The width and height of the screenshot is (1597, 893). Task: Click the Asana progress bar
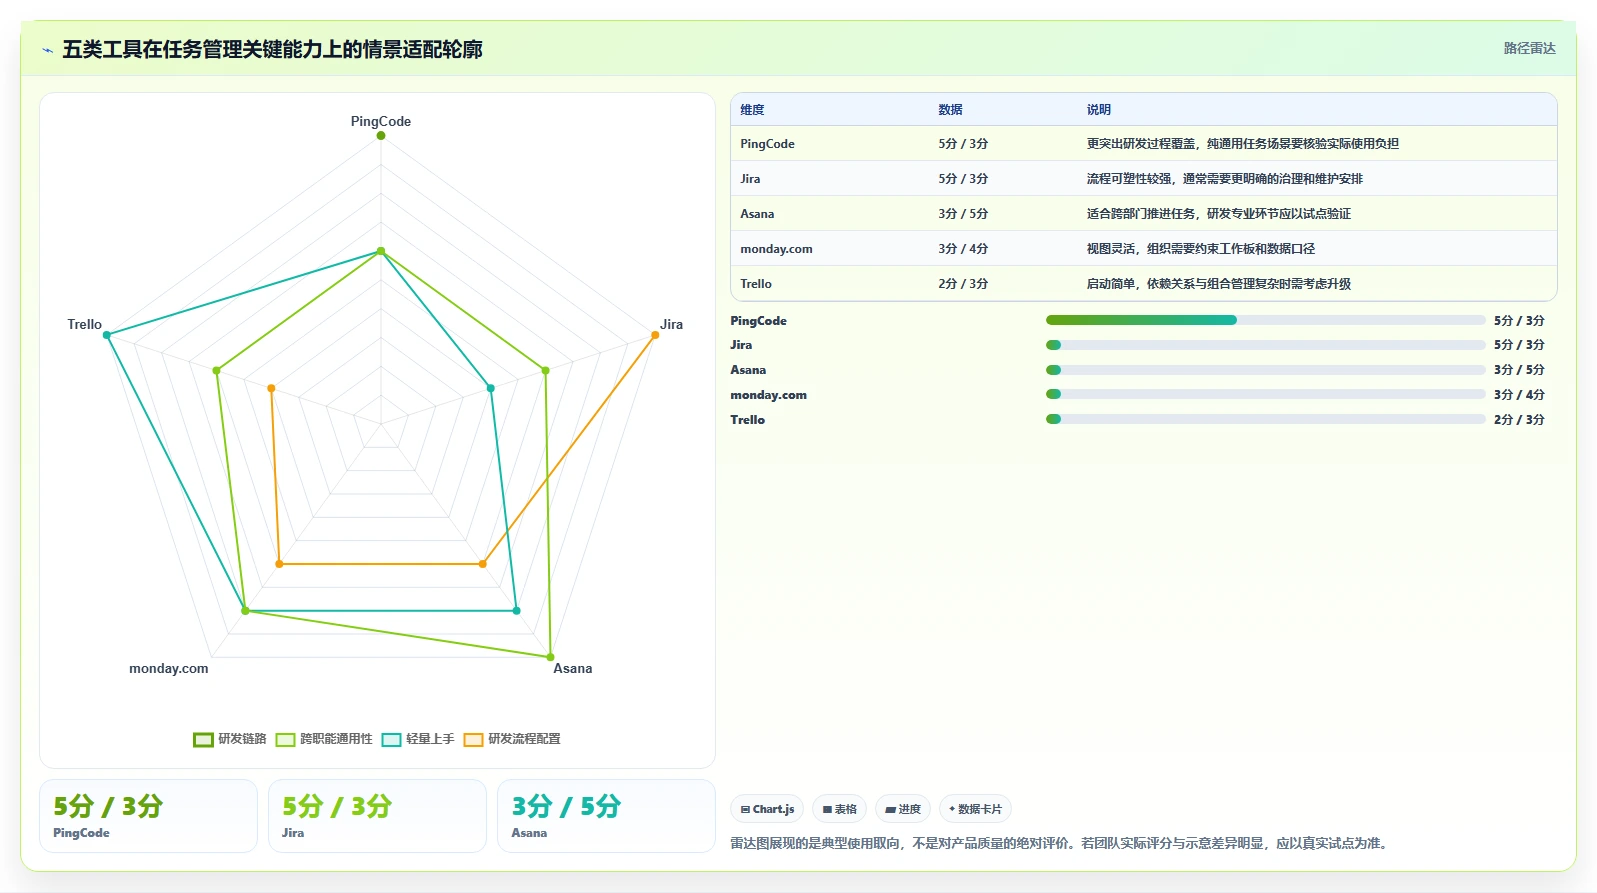click(1265, 370)
